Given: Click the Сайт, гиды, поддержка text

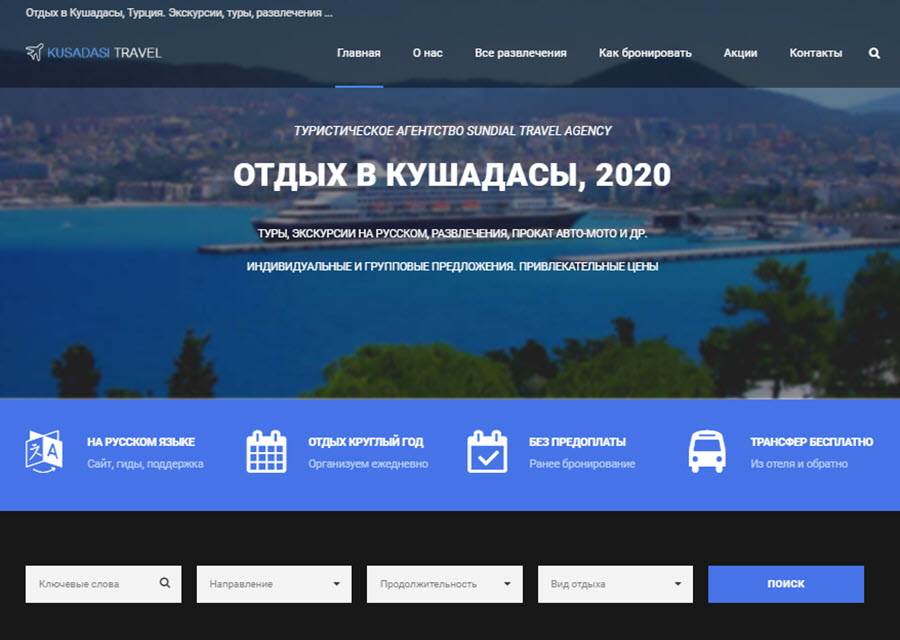Looking at the screenshot, I should coord(145,464).
